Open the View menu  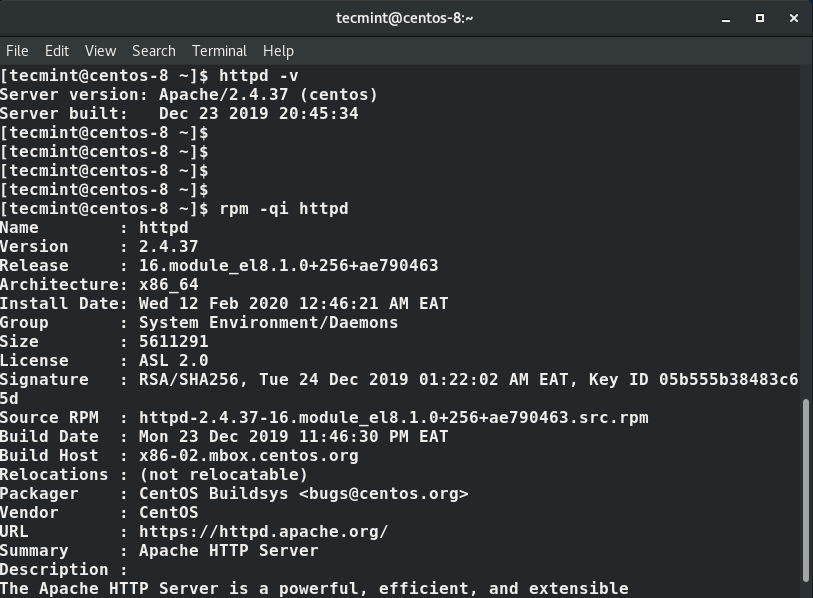point(101,51)
